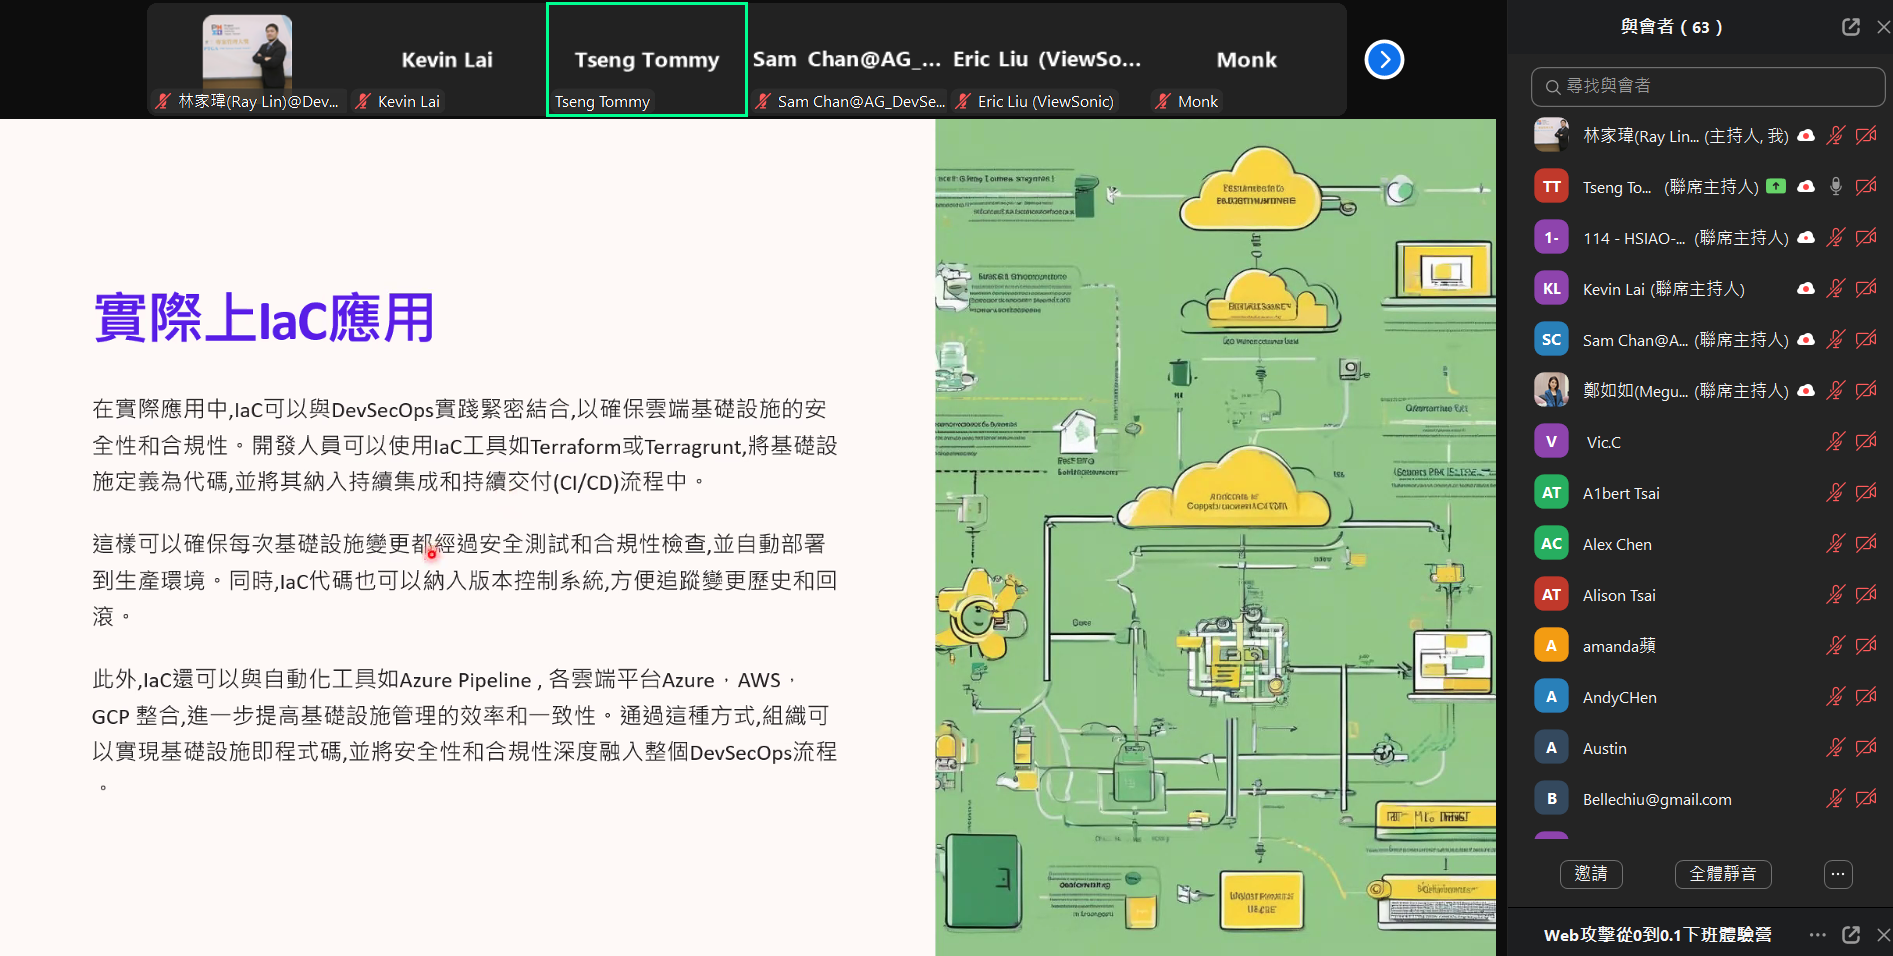Open more options beside Mute All
Image resolution: width=1893 pixels, height=956 pixels.
tap(1838, 874)
